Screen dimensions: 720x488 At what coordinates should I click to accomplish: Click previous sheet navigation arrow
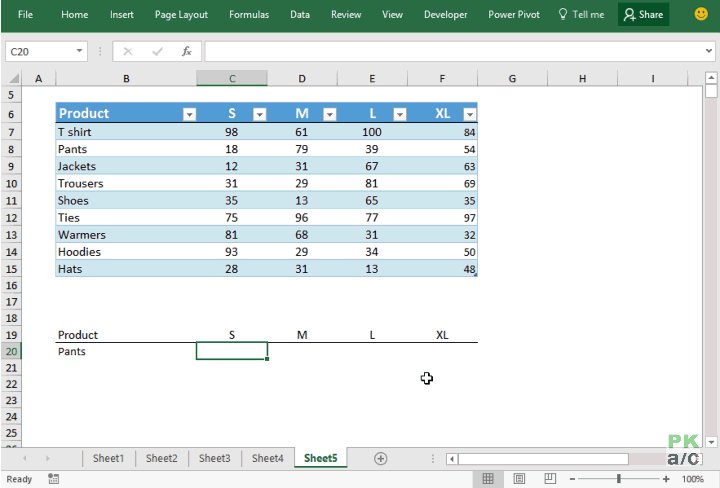coord(24,458)
